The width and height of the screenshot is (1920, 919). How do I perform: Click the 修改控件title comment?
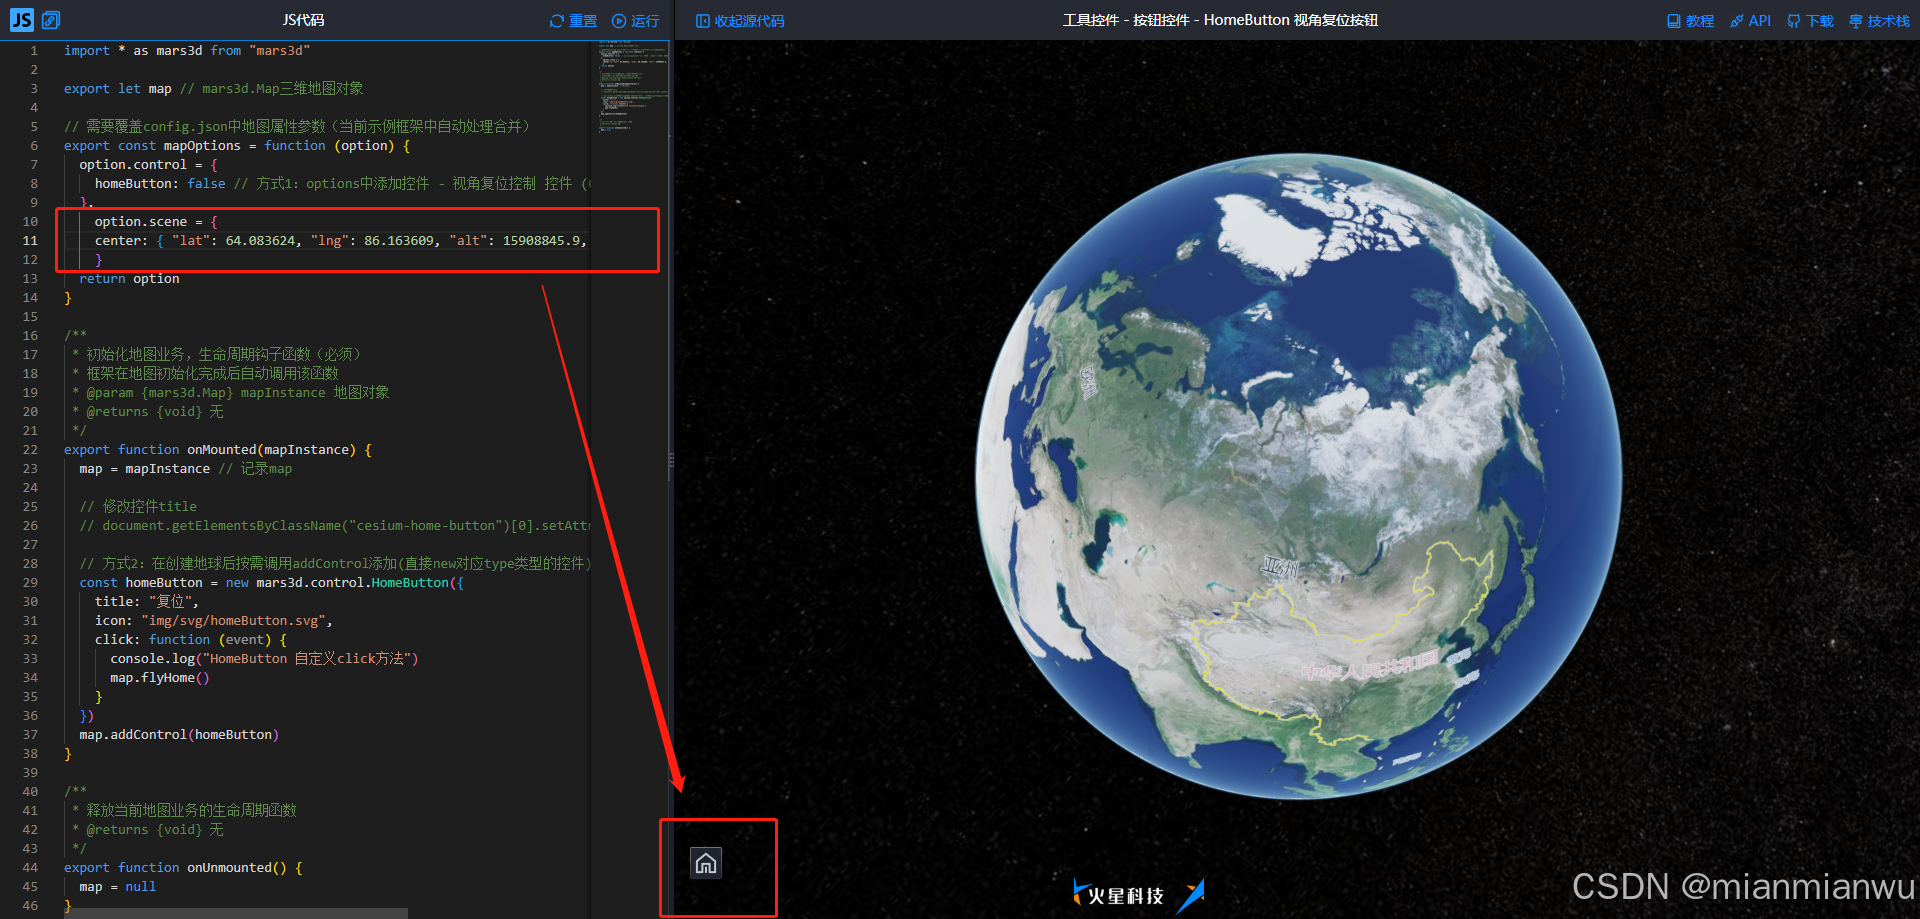pos(138,506)
